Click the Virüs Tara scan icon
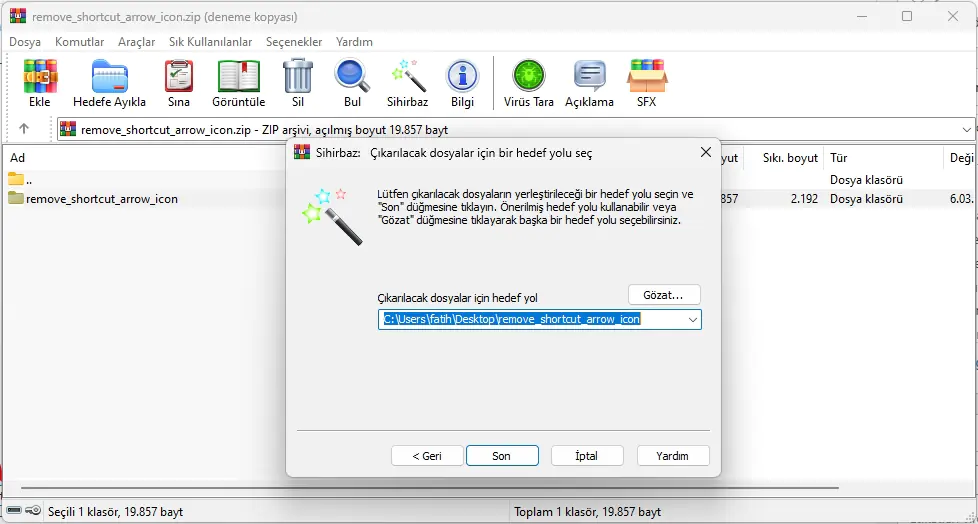978x524 pixels. pyautogui.click(x=529, y=76)
